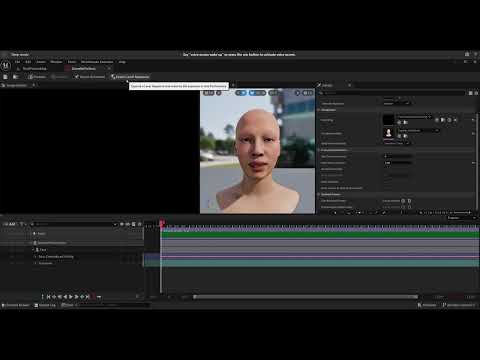Set playback start bracket in Sequencer
Screen dimensions: 480x360
pos(42,297)
